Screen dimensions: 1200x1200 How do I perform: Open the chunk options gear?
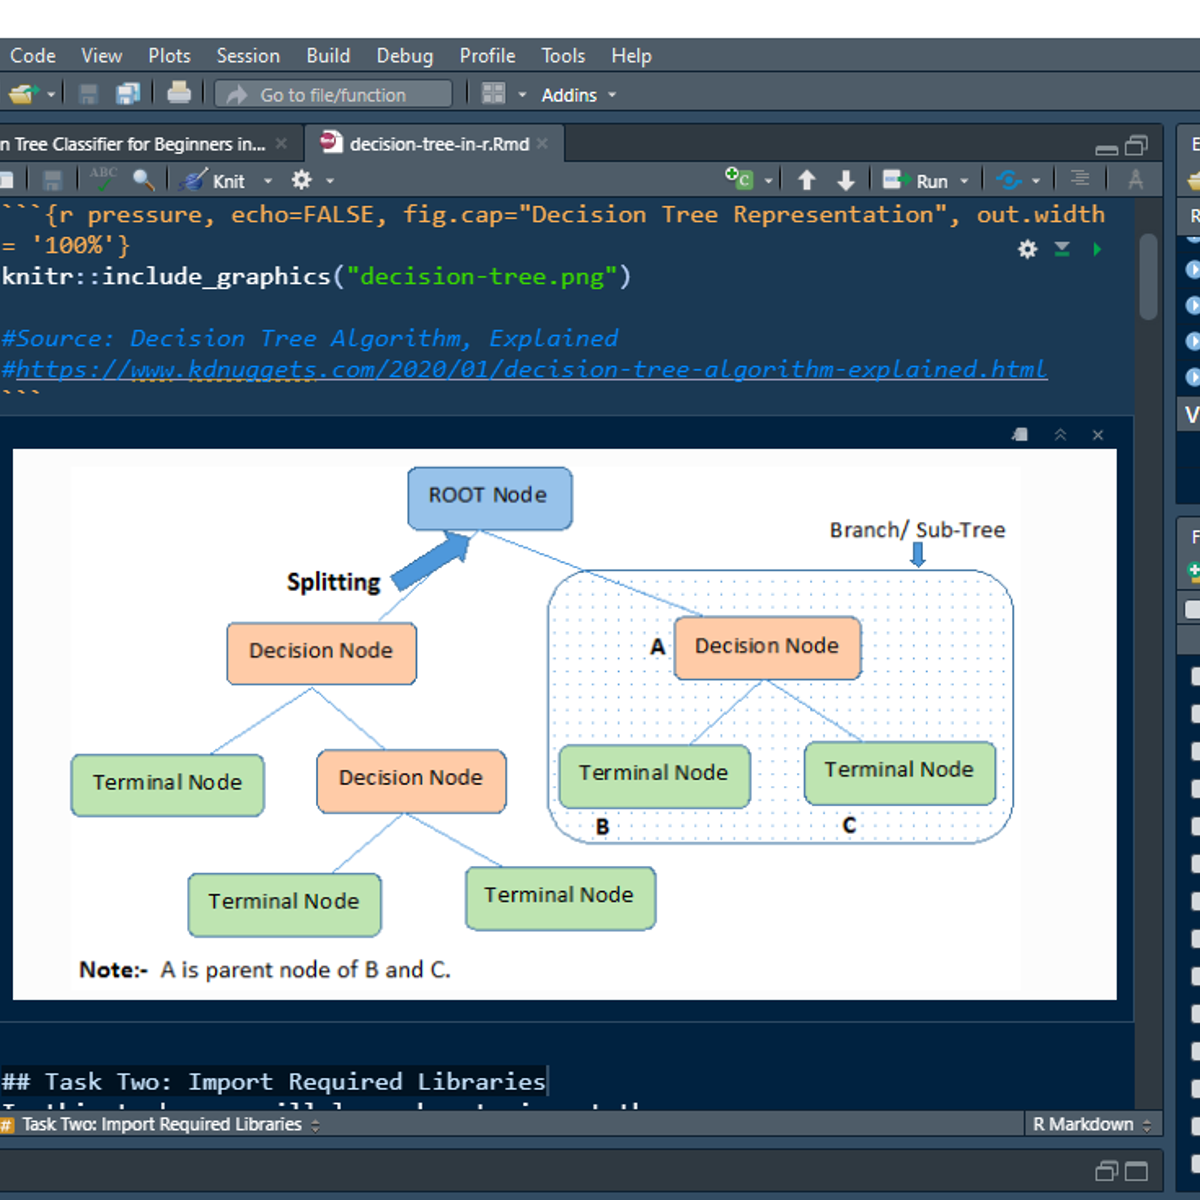tap(1027, 249)
